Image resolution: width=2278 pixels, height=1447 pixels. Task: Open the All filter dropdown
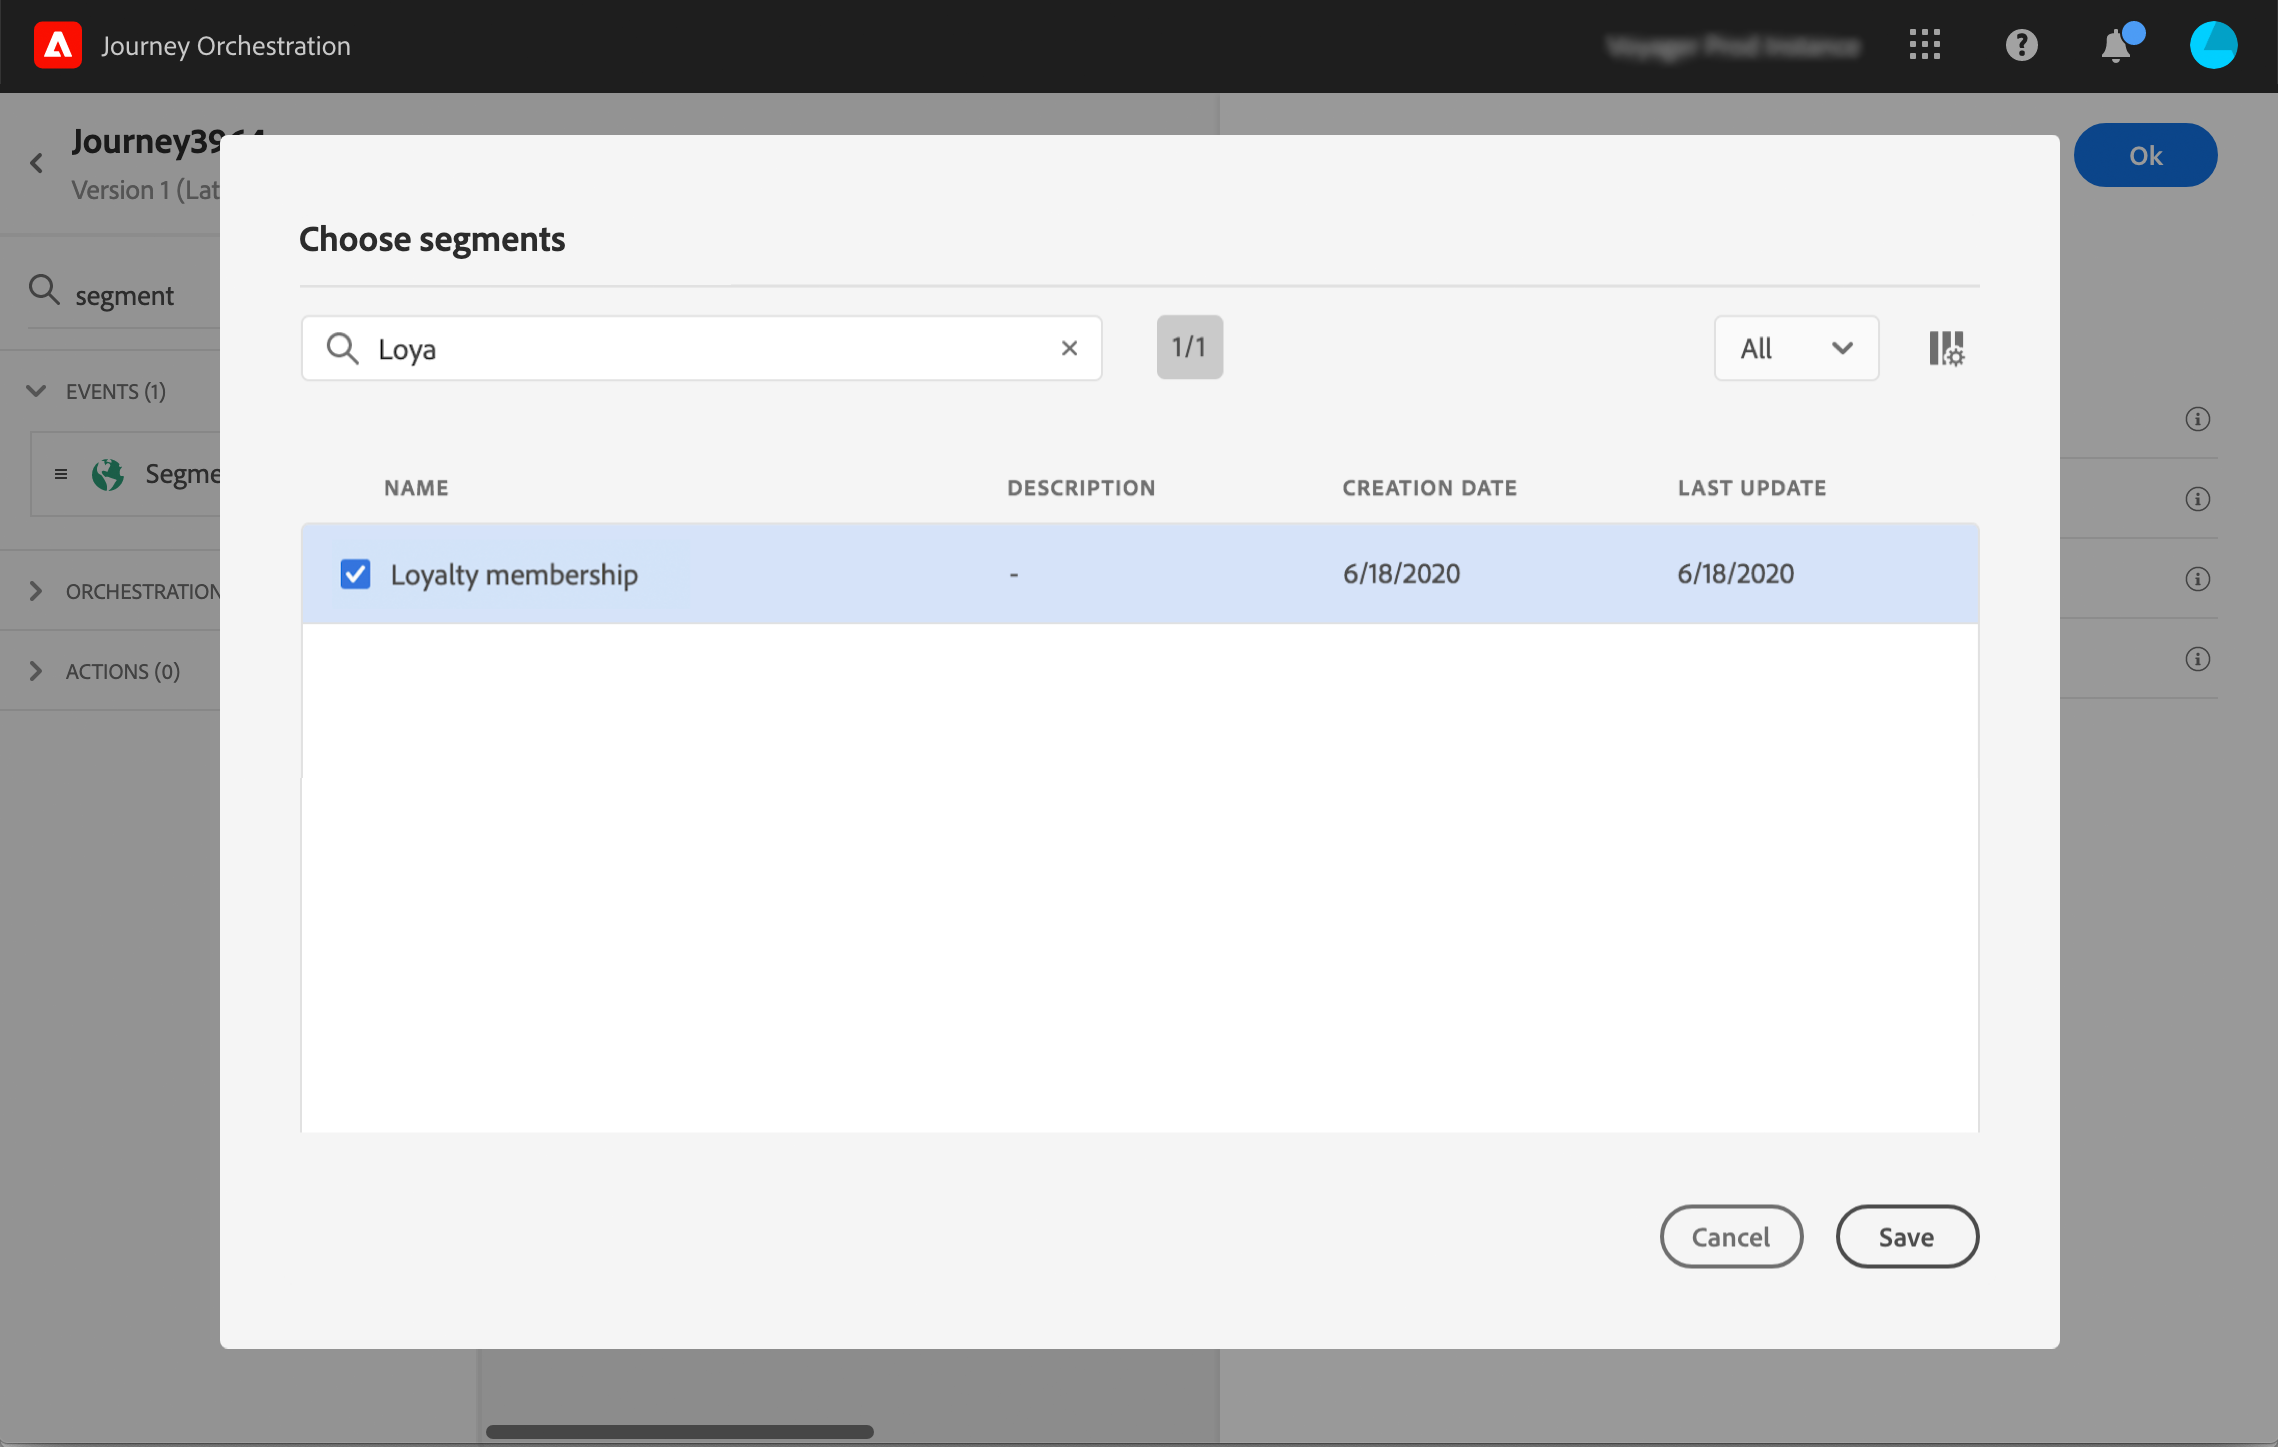(1796, 348)
